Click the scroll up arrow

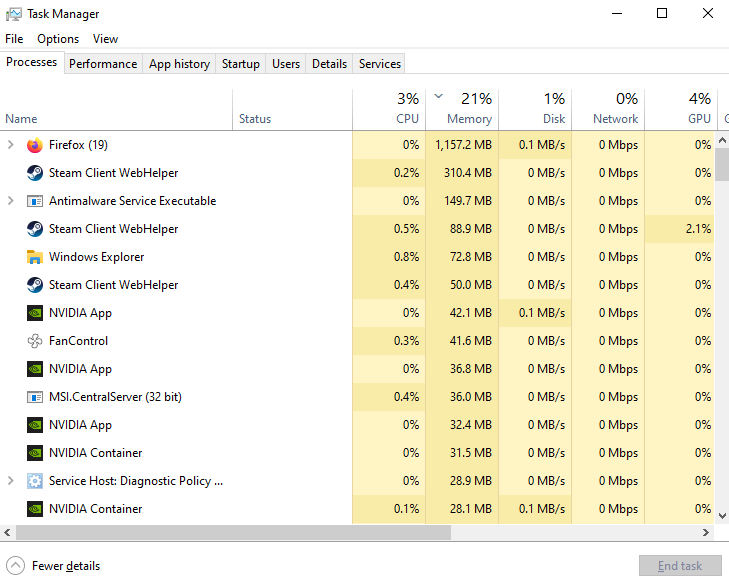tap(722, 139)
